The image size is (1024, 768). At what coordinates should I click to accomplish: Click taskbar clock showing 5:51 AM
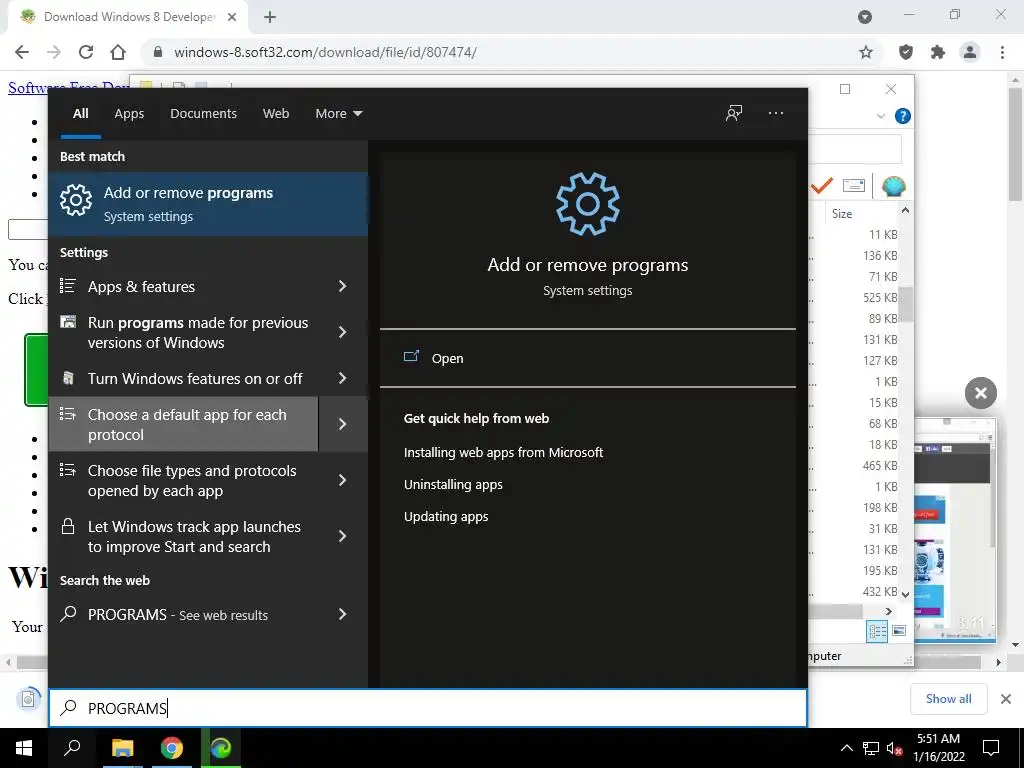(x=938, y=748)
